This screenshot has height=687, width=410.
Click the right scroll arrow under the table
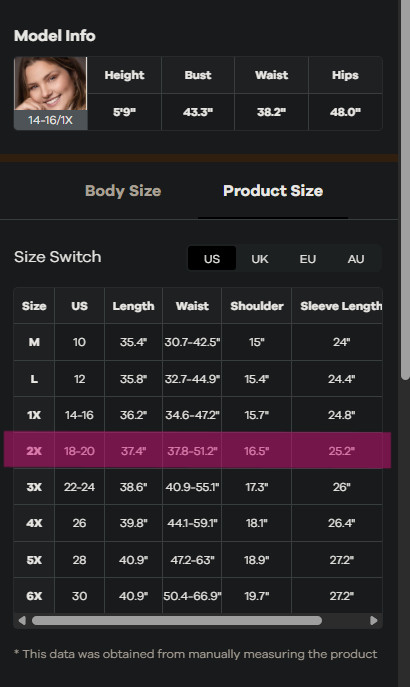click(x=374, y=620)
